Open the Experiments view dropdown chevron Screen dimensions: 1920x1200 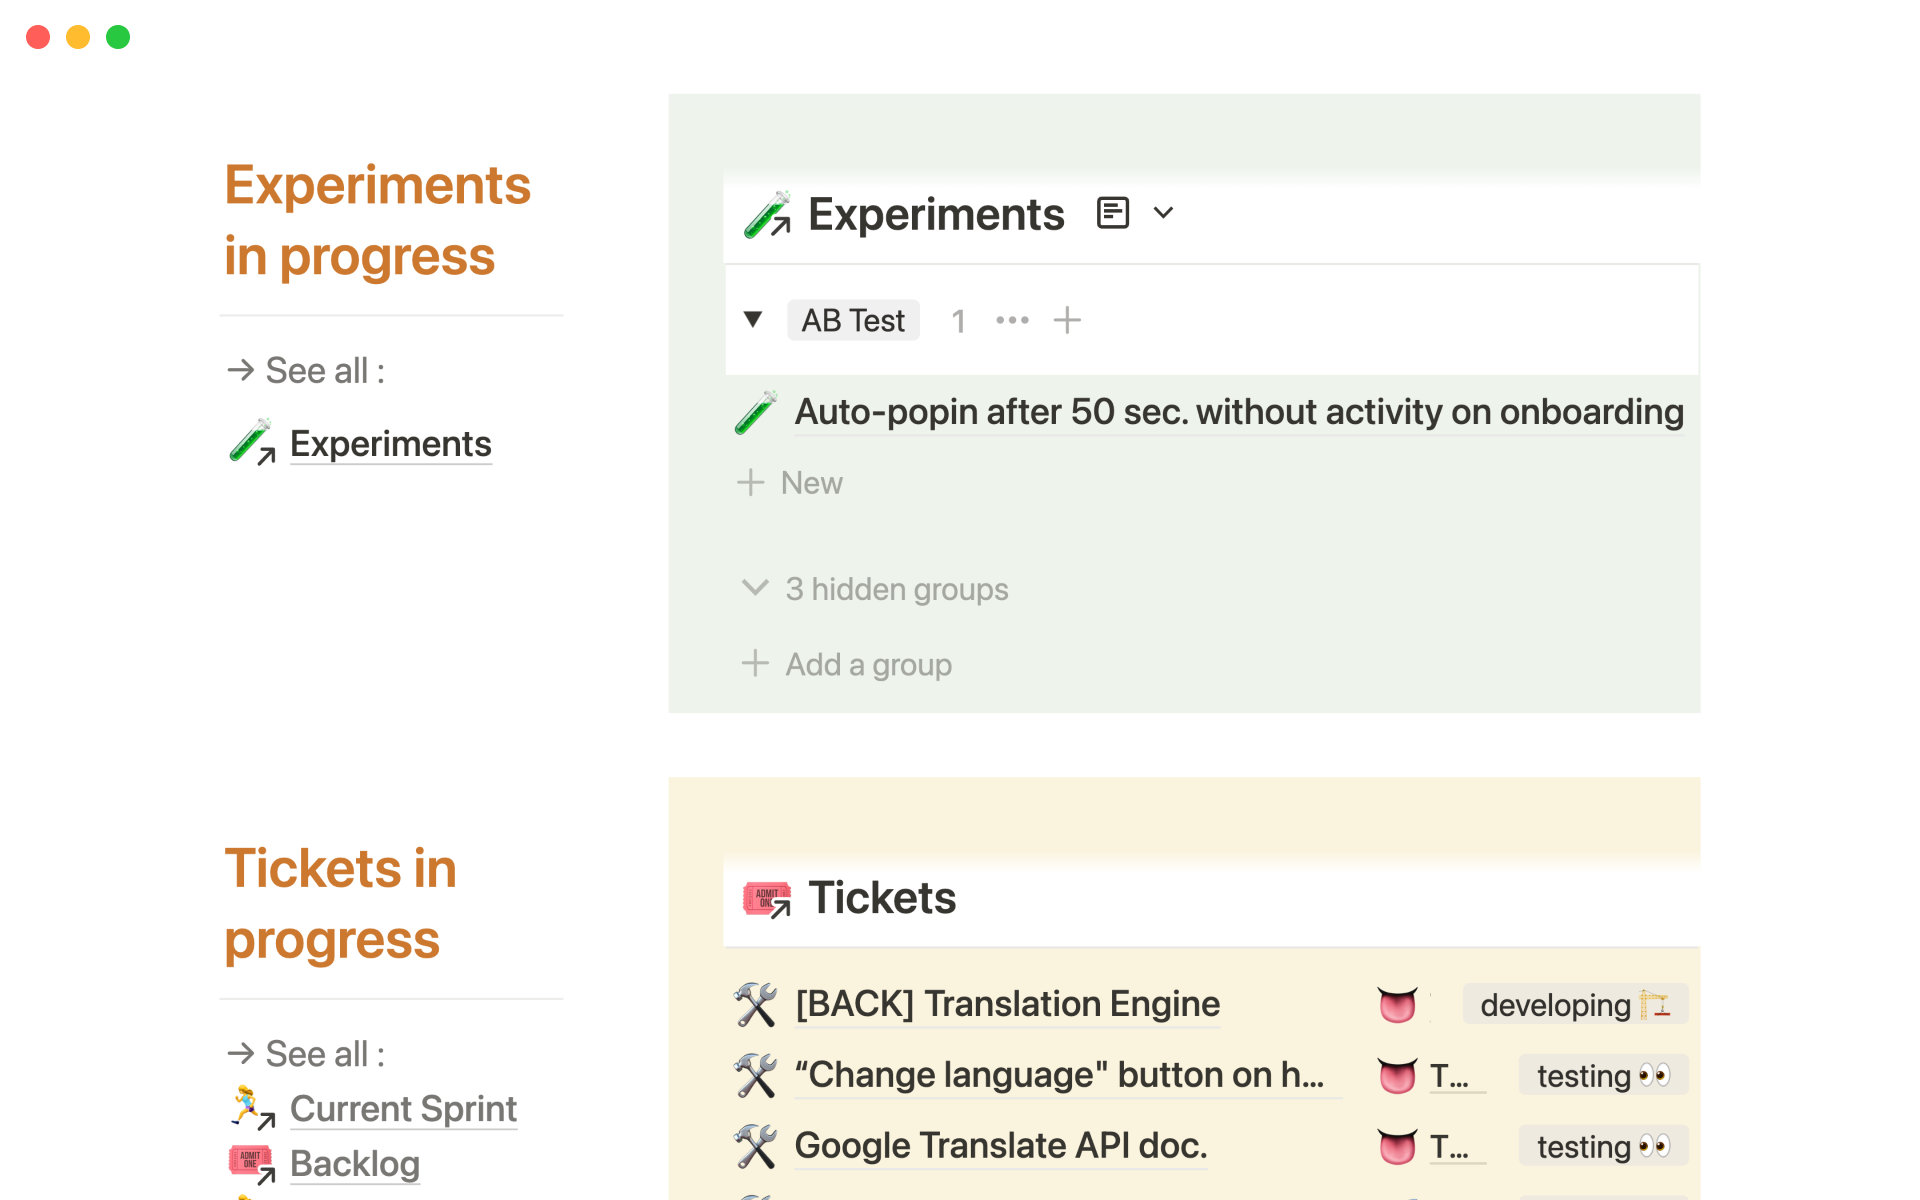pos(1163,213)
